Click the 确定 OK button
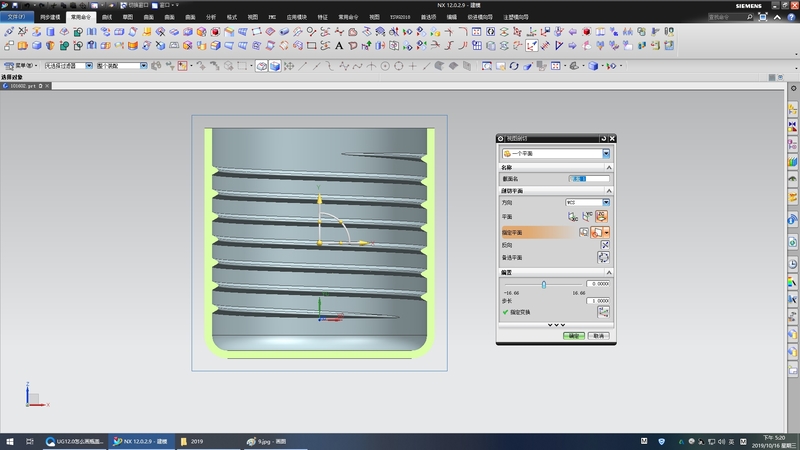800x450 pixels. (x=574, y=336)
